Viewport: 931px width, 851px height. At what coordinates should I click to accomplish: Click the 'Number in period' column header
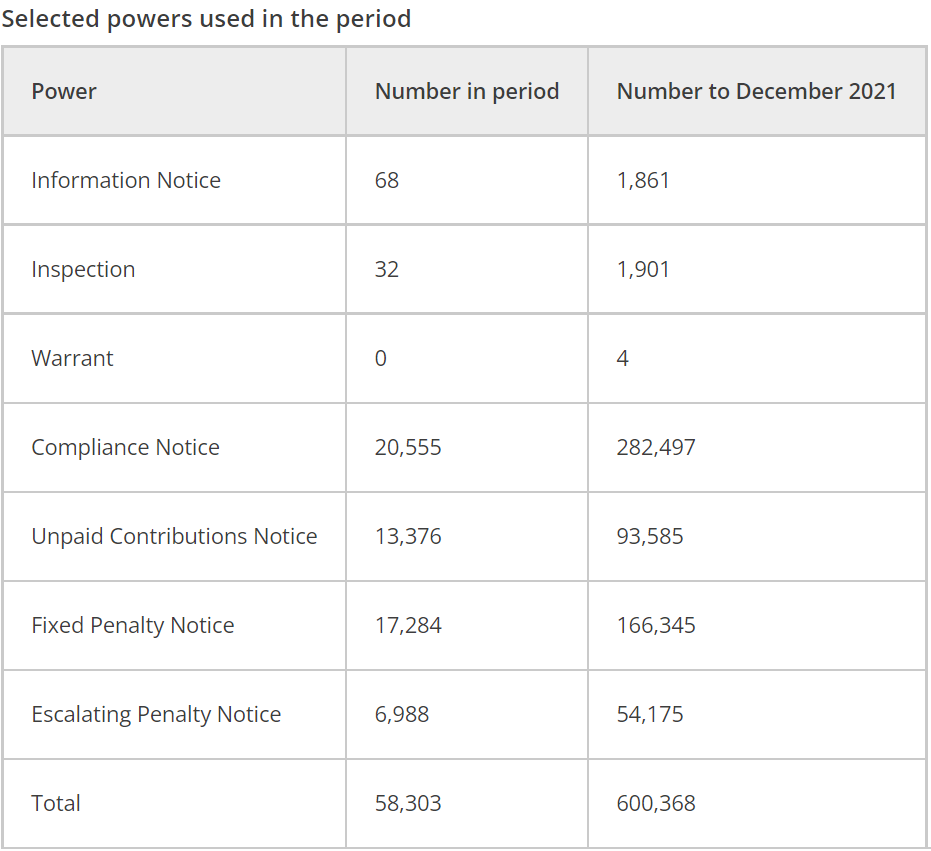coord(467,91)
